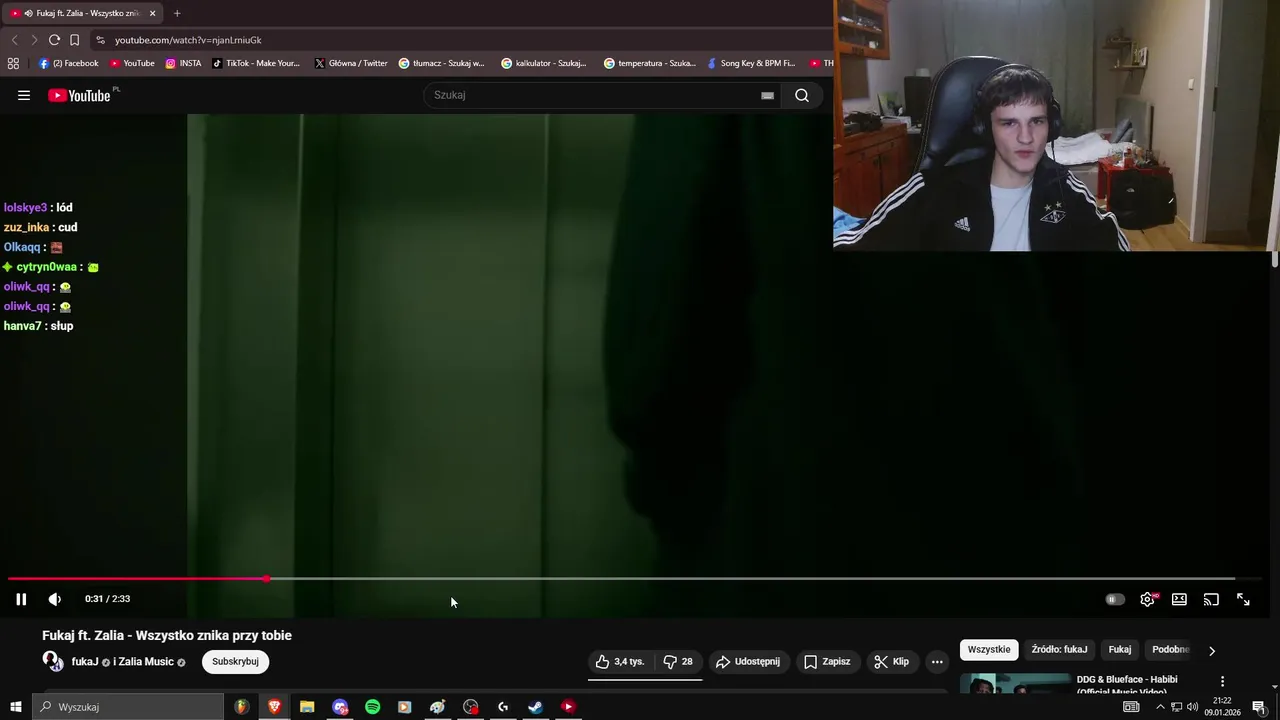The height and width of the screenshot is (720, 1280).
Task: Open the Song Key & BPM Finder bookmark
Action: pyautogui.click(x=750, y=63)
